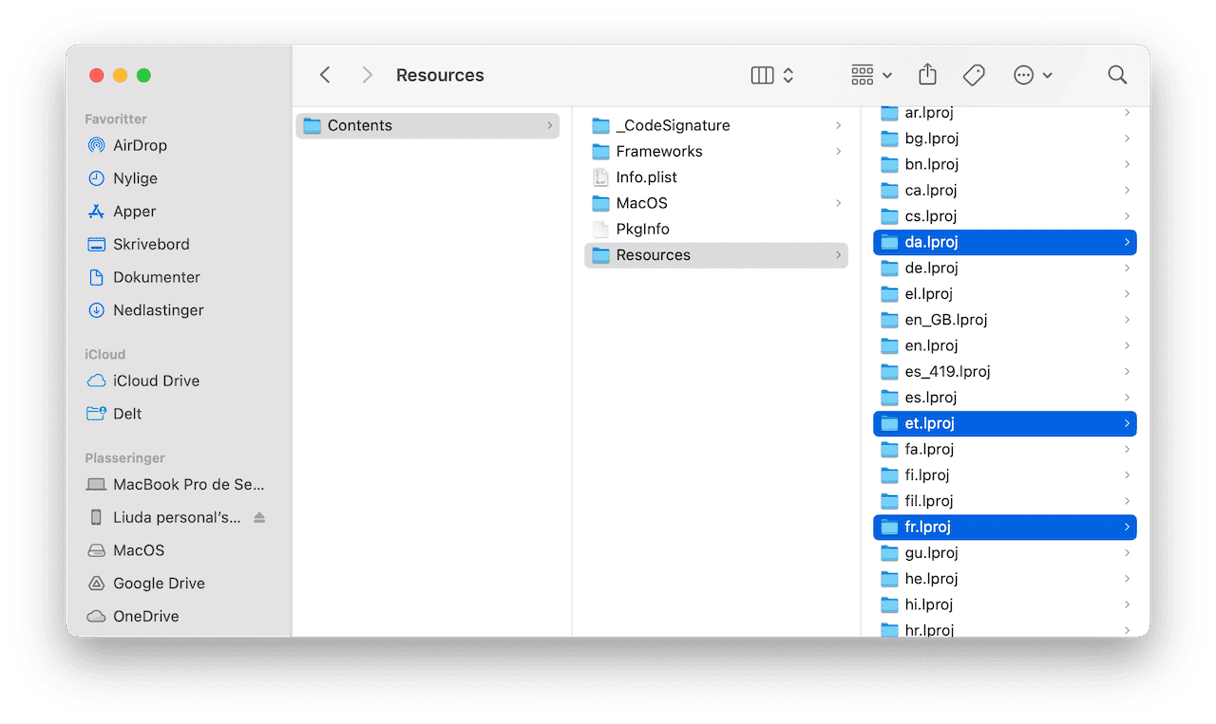Select the hi.lproj folder
Image resolution: width=1216 pixels, height=724 pixels.
[x=1005, y=605]
